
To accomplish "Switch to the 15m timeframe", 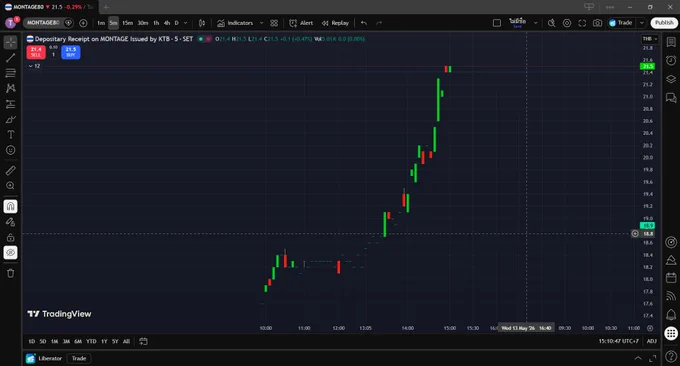I will click(128, 23).
